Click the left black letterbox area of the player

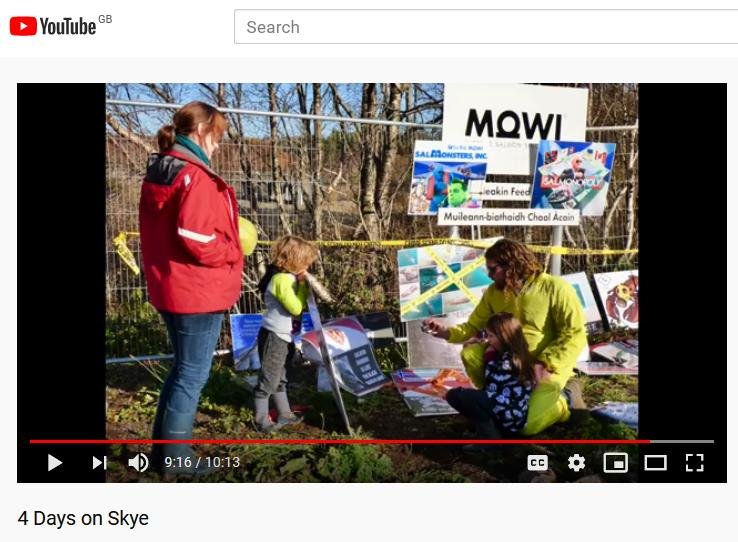point(61,261)
